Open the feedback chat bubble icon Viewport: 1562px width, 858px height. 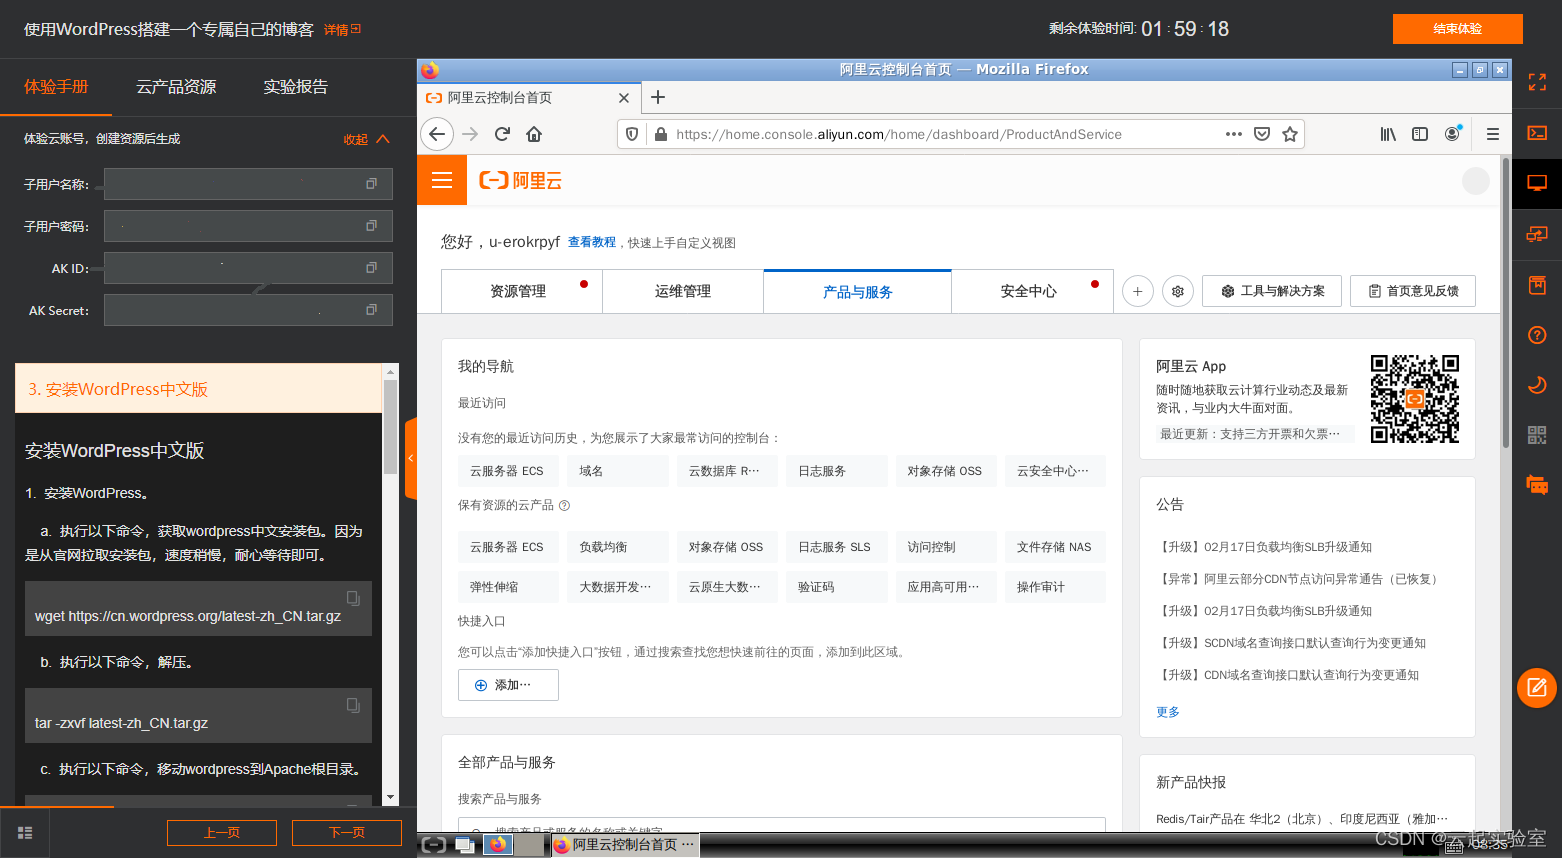(x=1537, y=484)
